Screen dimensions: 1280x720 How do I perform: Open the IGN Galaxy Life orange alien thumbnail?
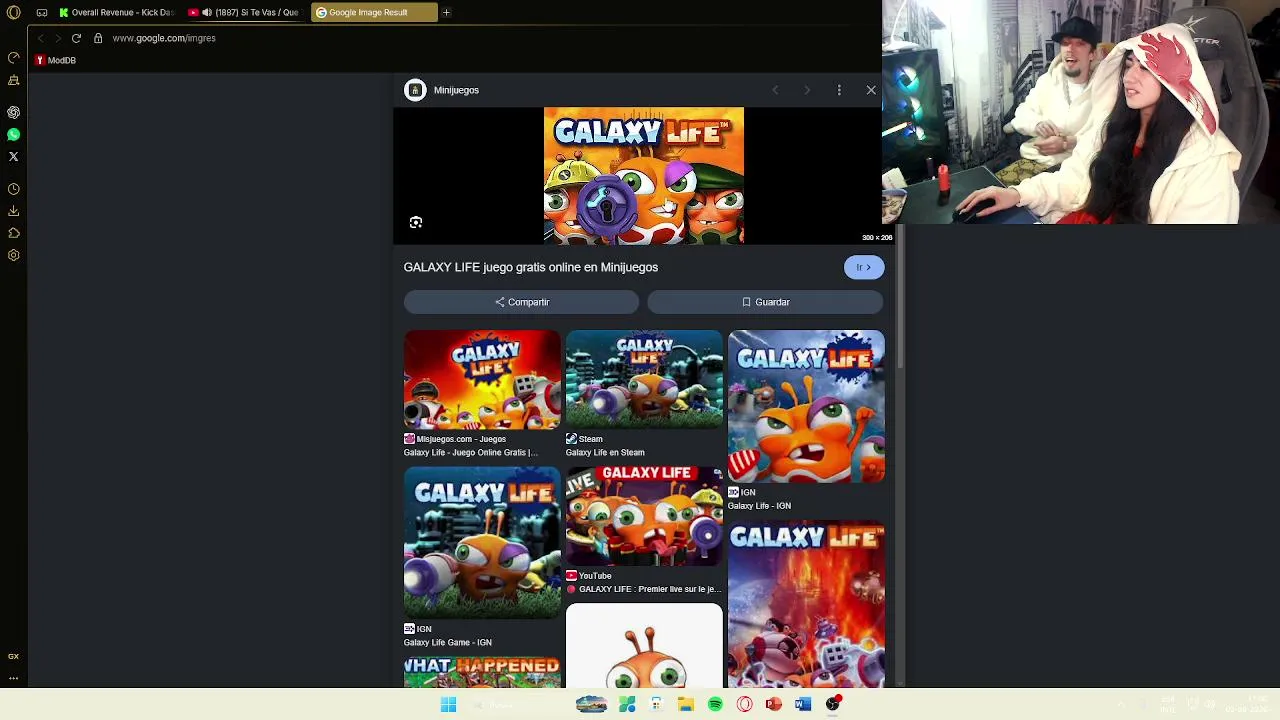point(806,406)
